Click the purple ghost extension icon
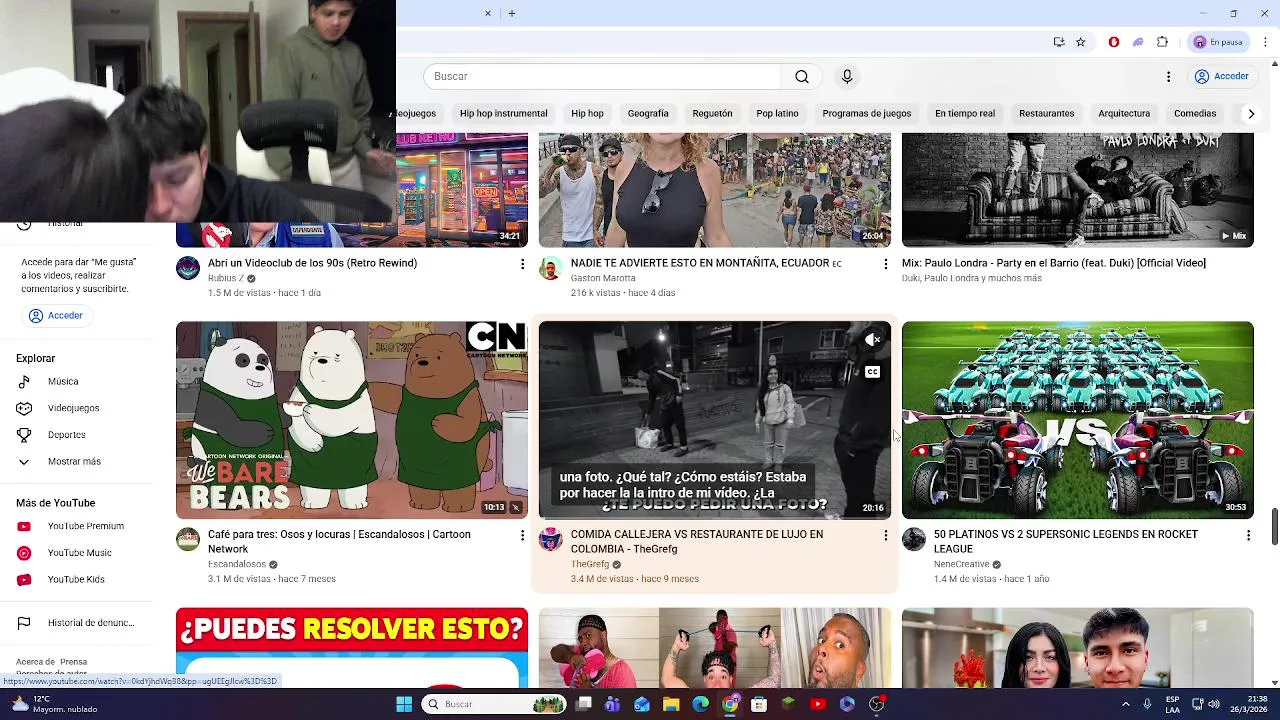 pos(1138,42)
